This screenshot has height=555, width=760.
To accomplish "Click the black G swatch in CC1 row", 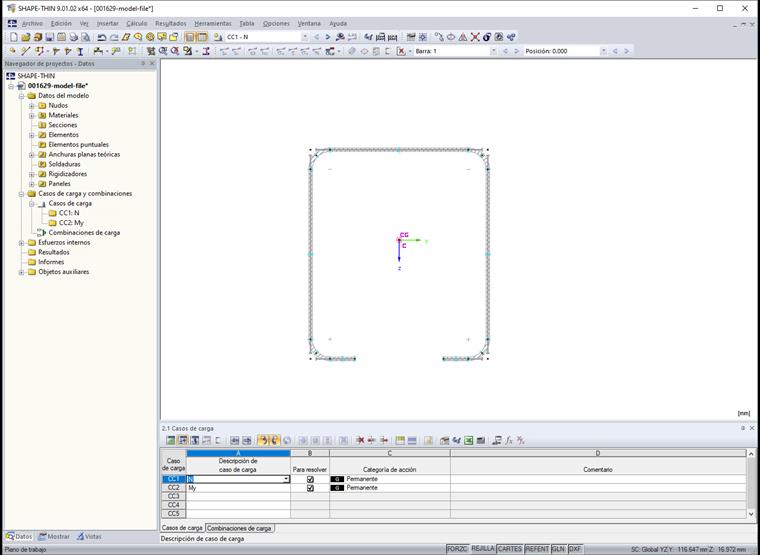I will pos(337,479).
